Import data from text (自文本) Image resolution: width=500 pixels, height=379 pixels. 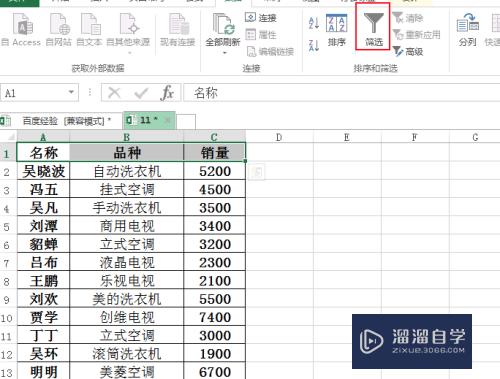pyautogui.click(x=89, y=30)
